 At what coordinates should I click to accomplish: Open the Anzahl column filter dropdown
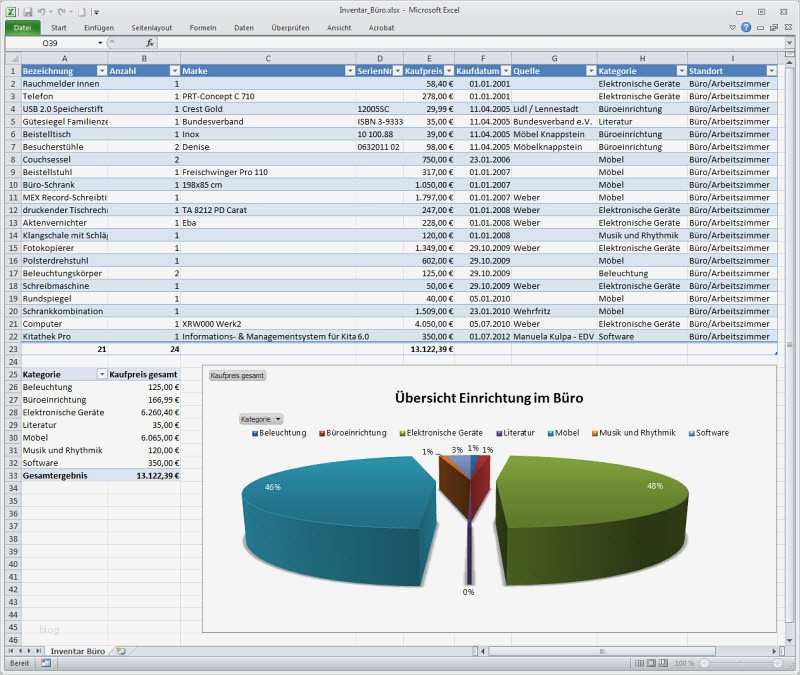(x=174, y=71)
